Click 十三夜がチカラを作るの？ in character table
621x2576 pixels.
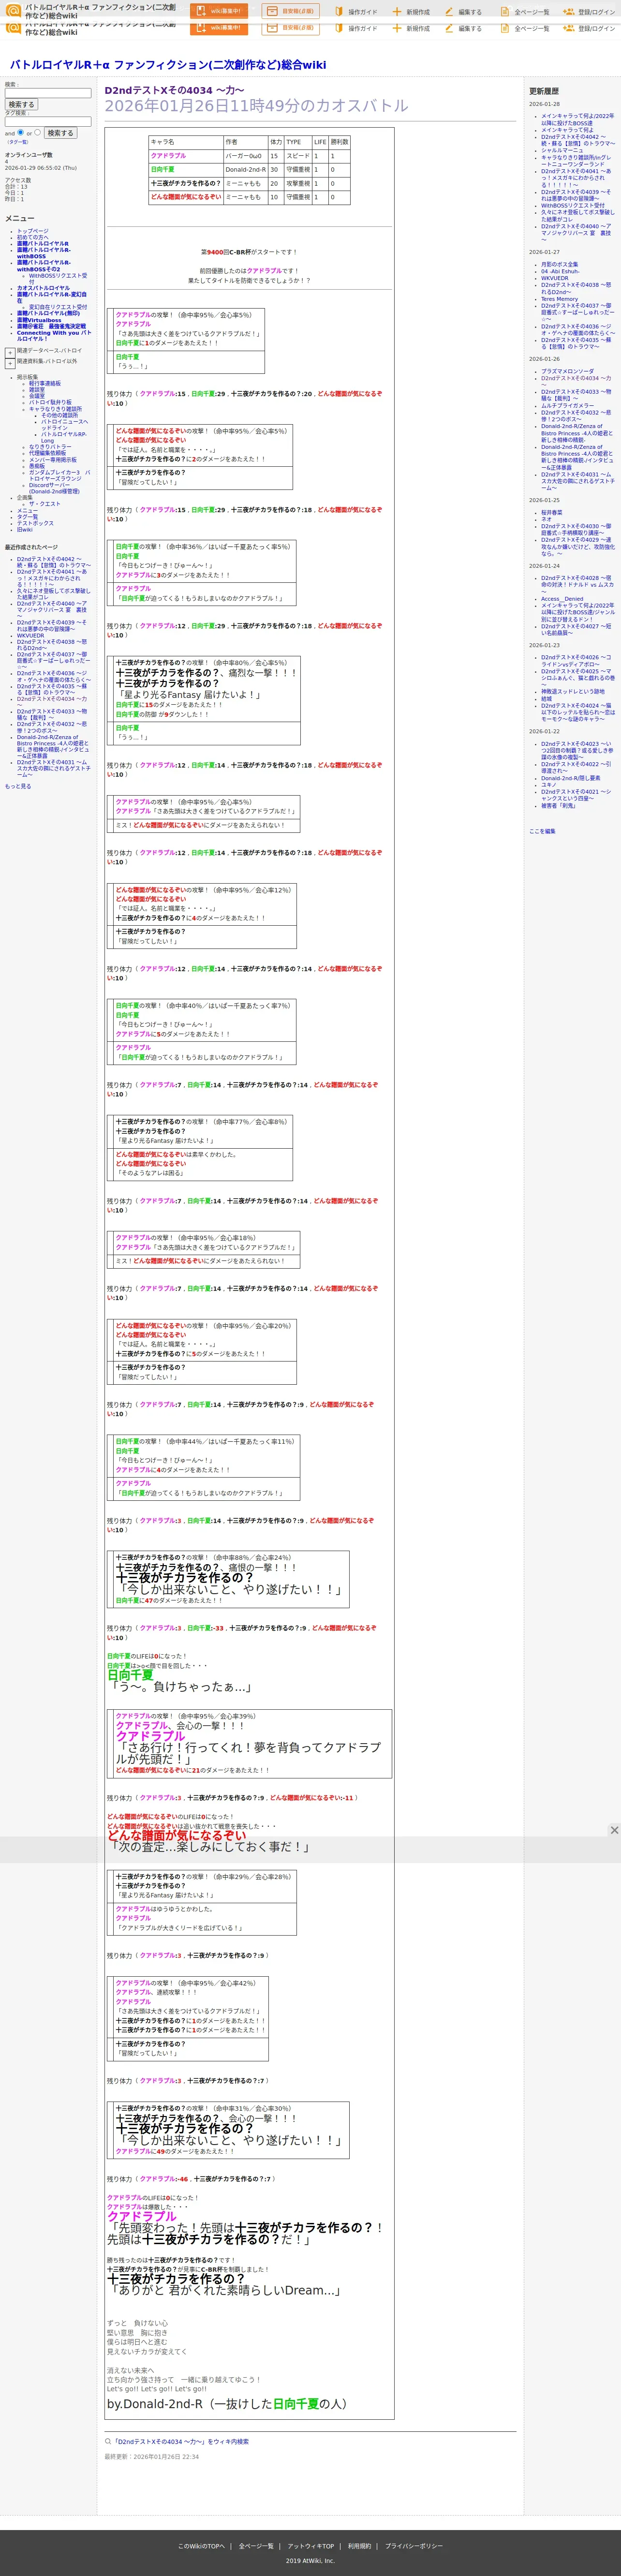pyautogui.click(x=185, y=183)
